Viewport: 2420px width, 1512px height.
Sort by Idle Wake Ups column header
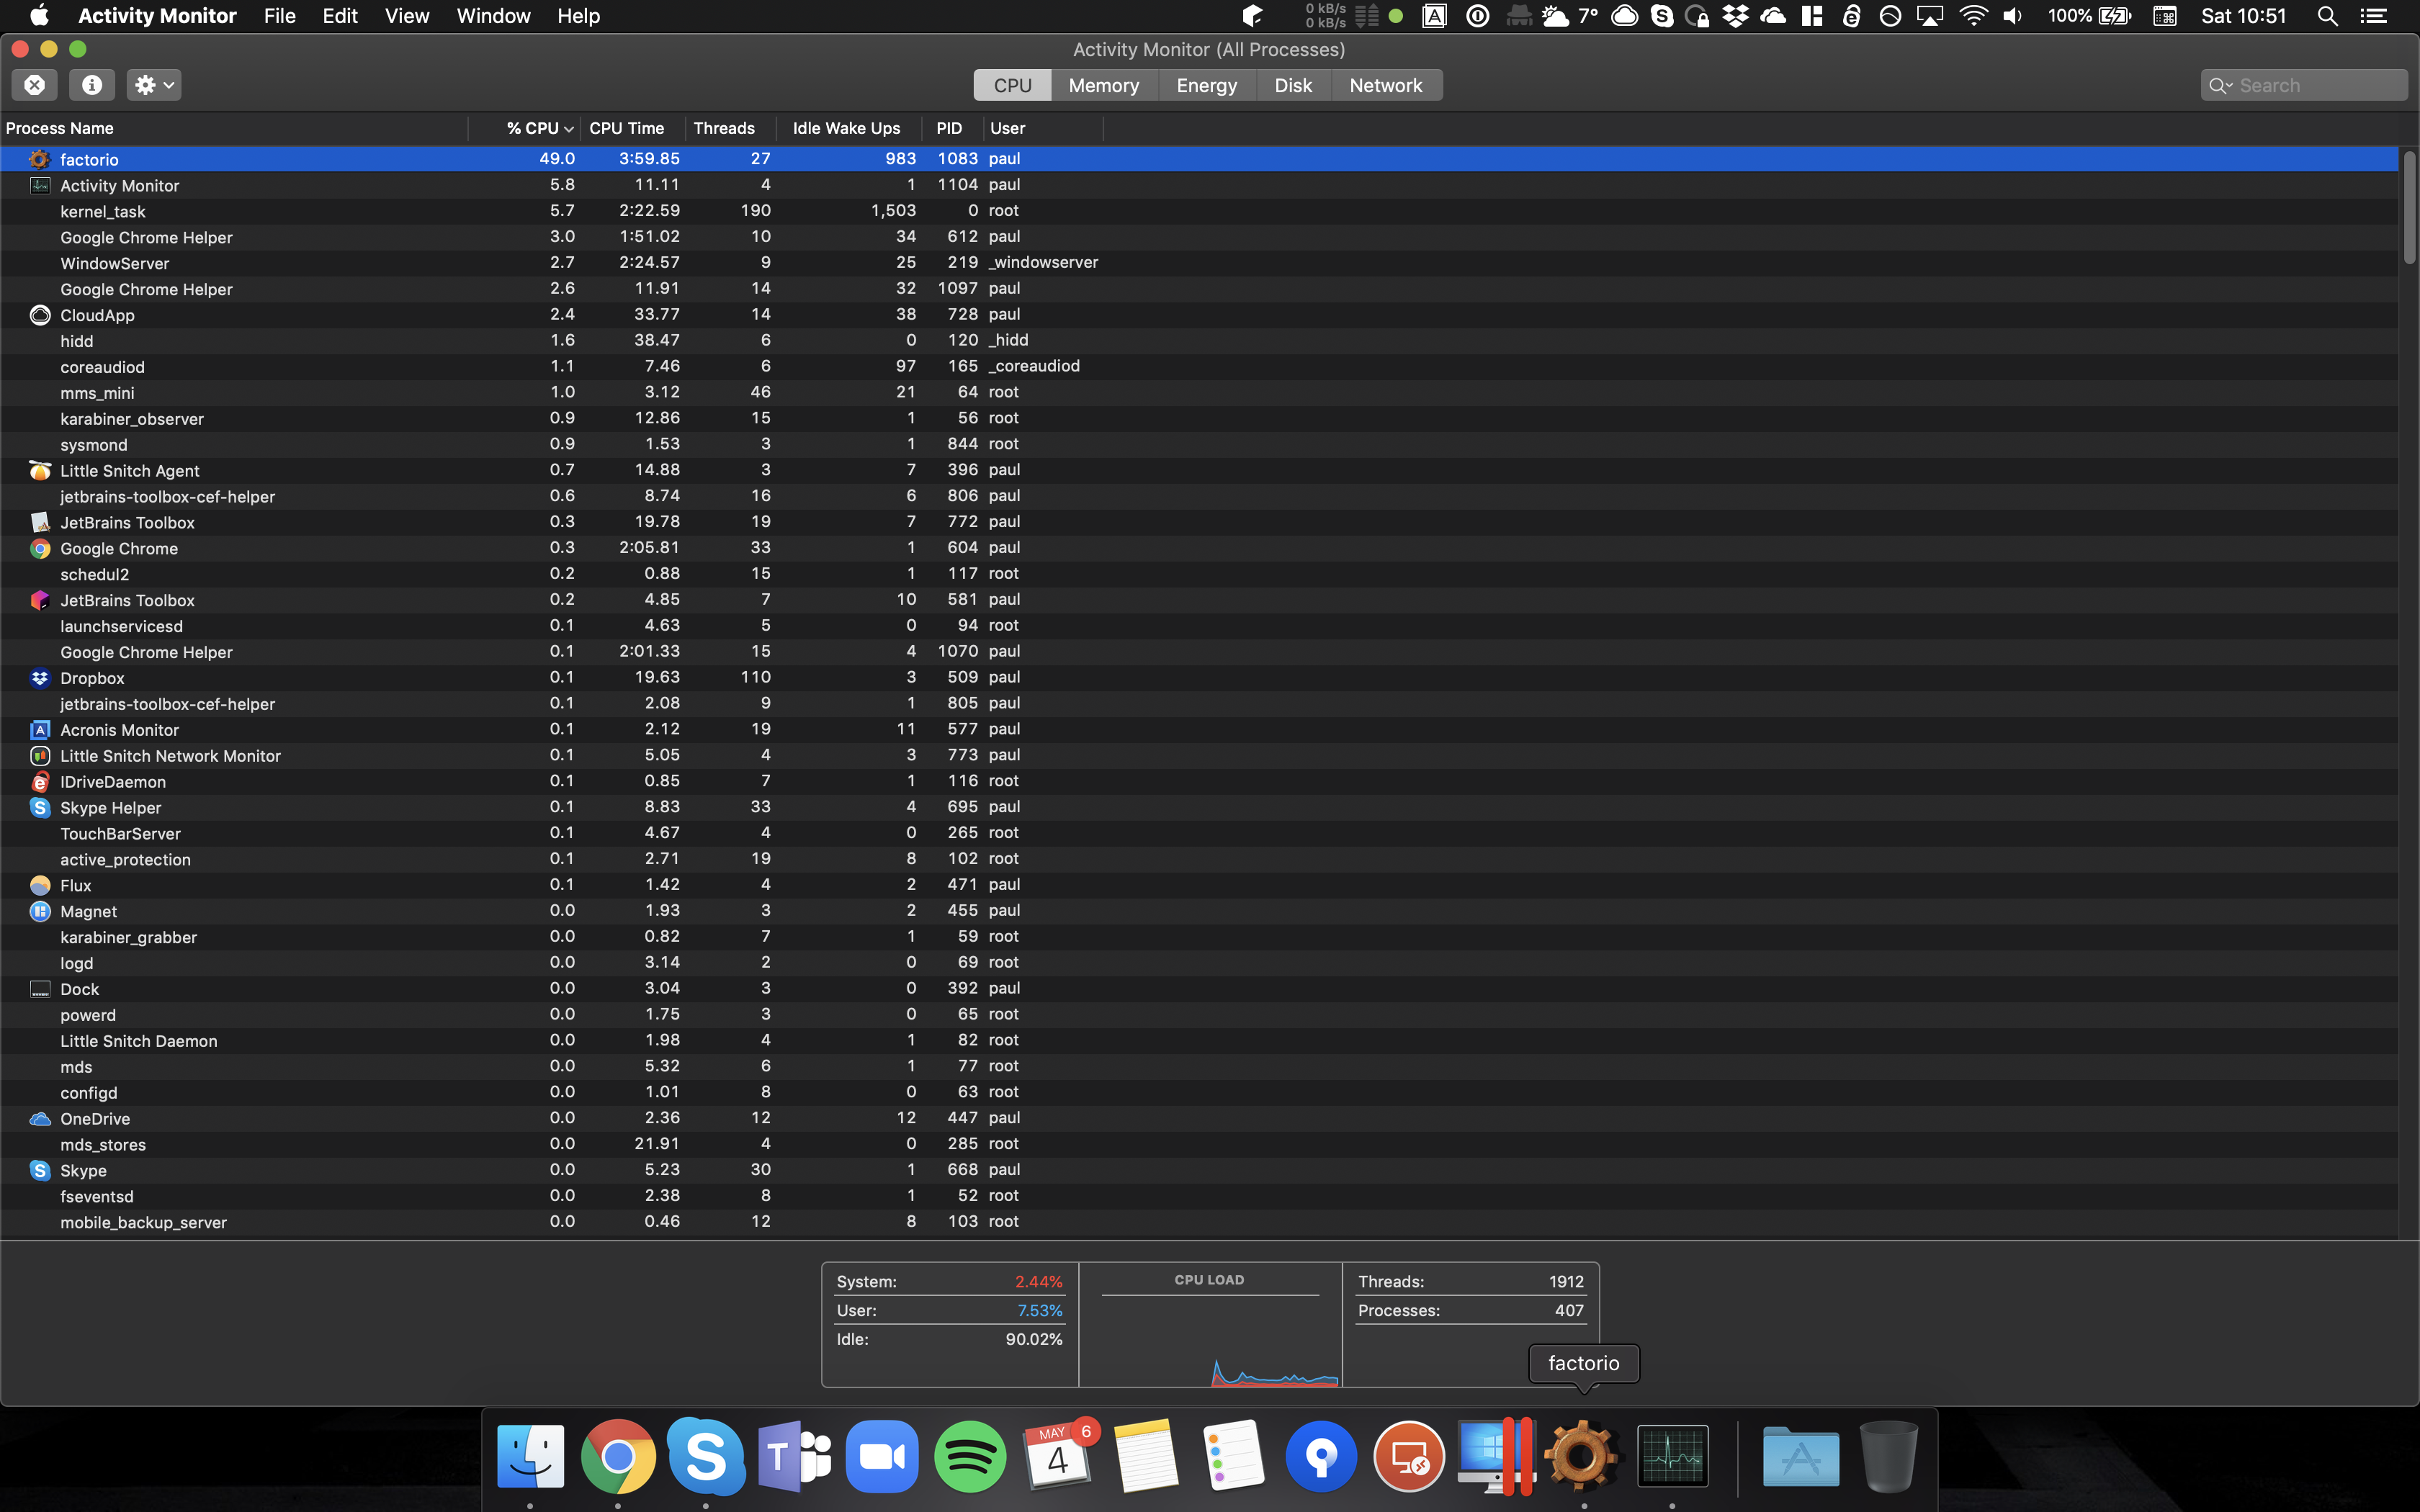(x=848, y=128)
